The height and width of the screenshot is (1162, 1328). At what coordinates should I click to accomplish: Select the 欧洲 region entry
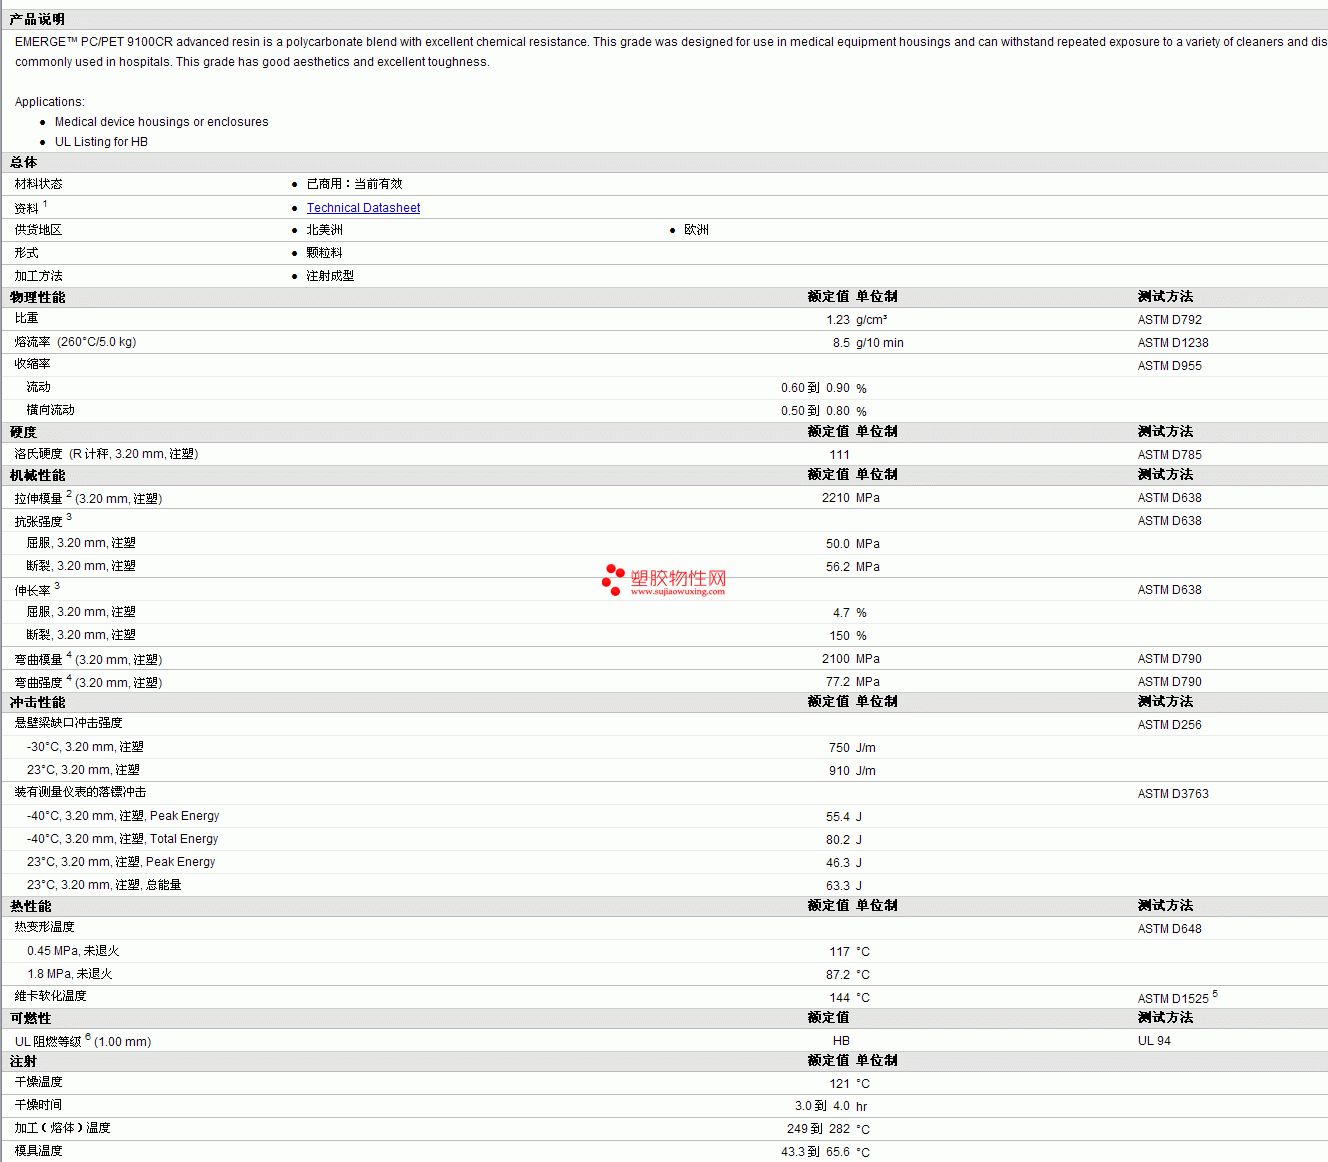coord(696,230)
